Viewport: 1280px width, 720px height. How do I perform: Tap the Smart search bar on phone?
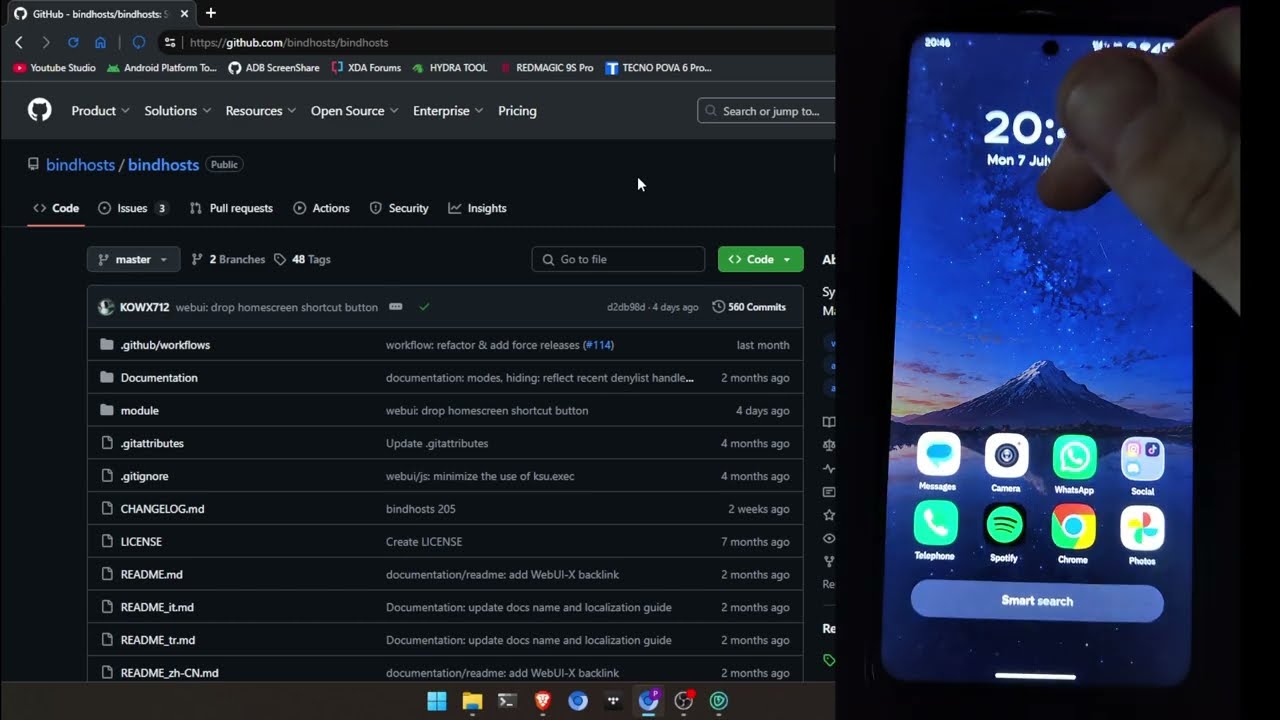click(x=1037, y=601)
